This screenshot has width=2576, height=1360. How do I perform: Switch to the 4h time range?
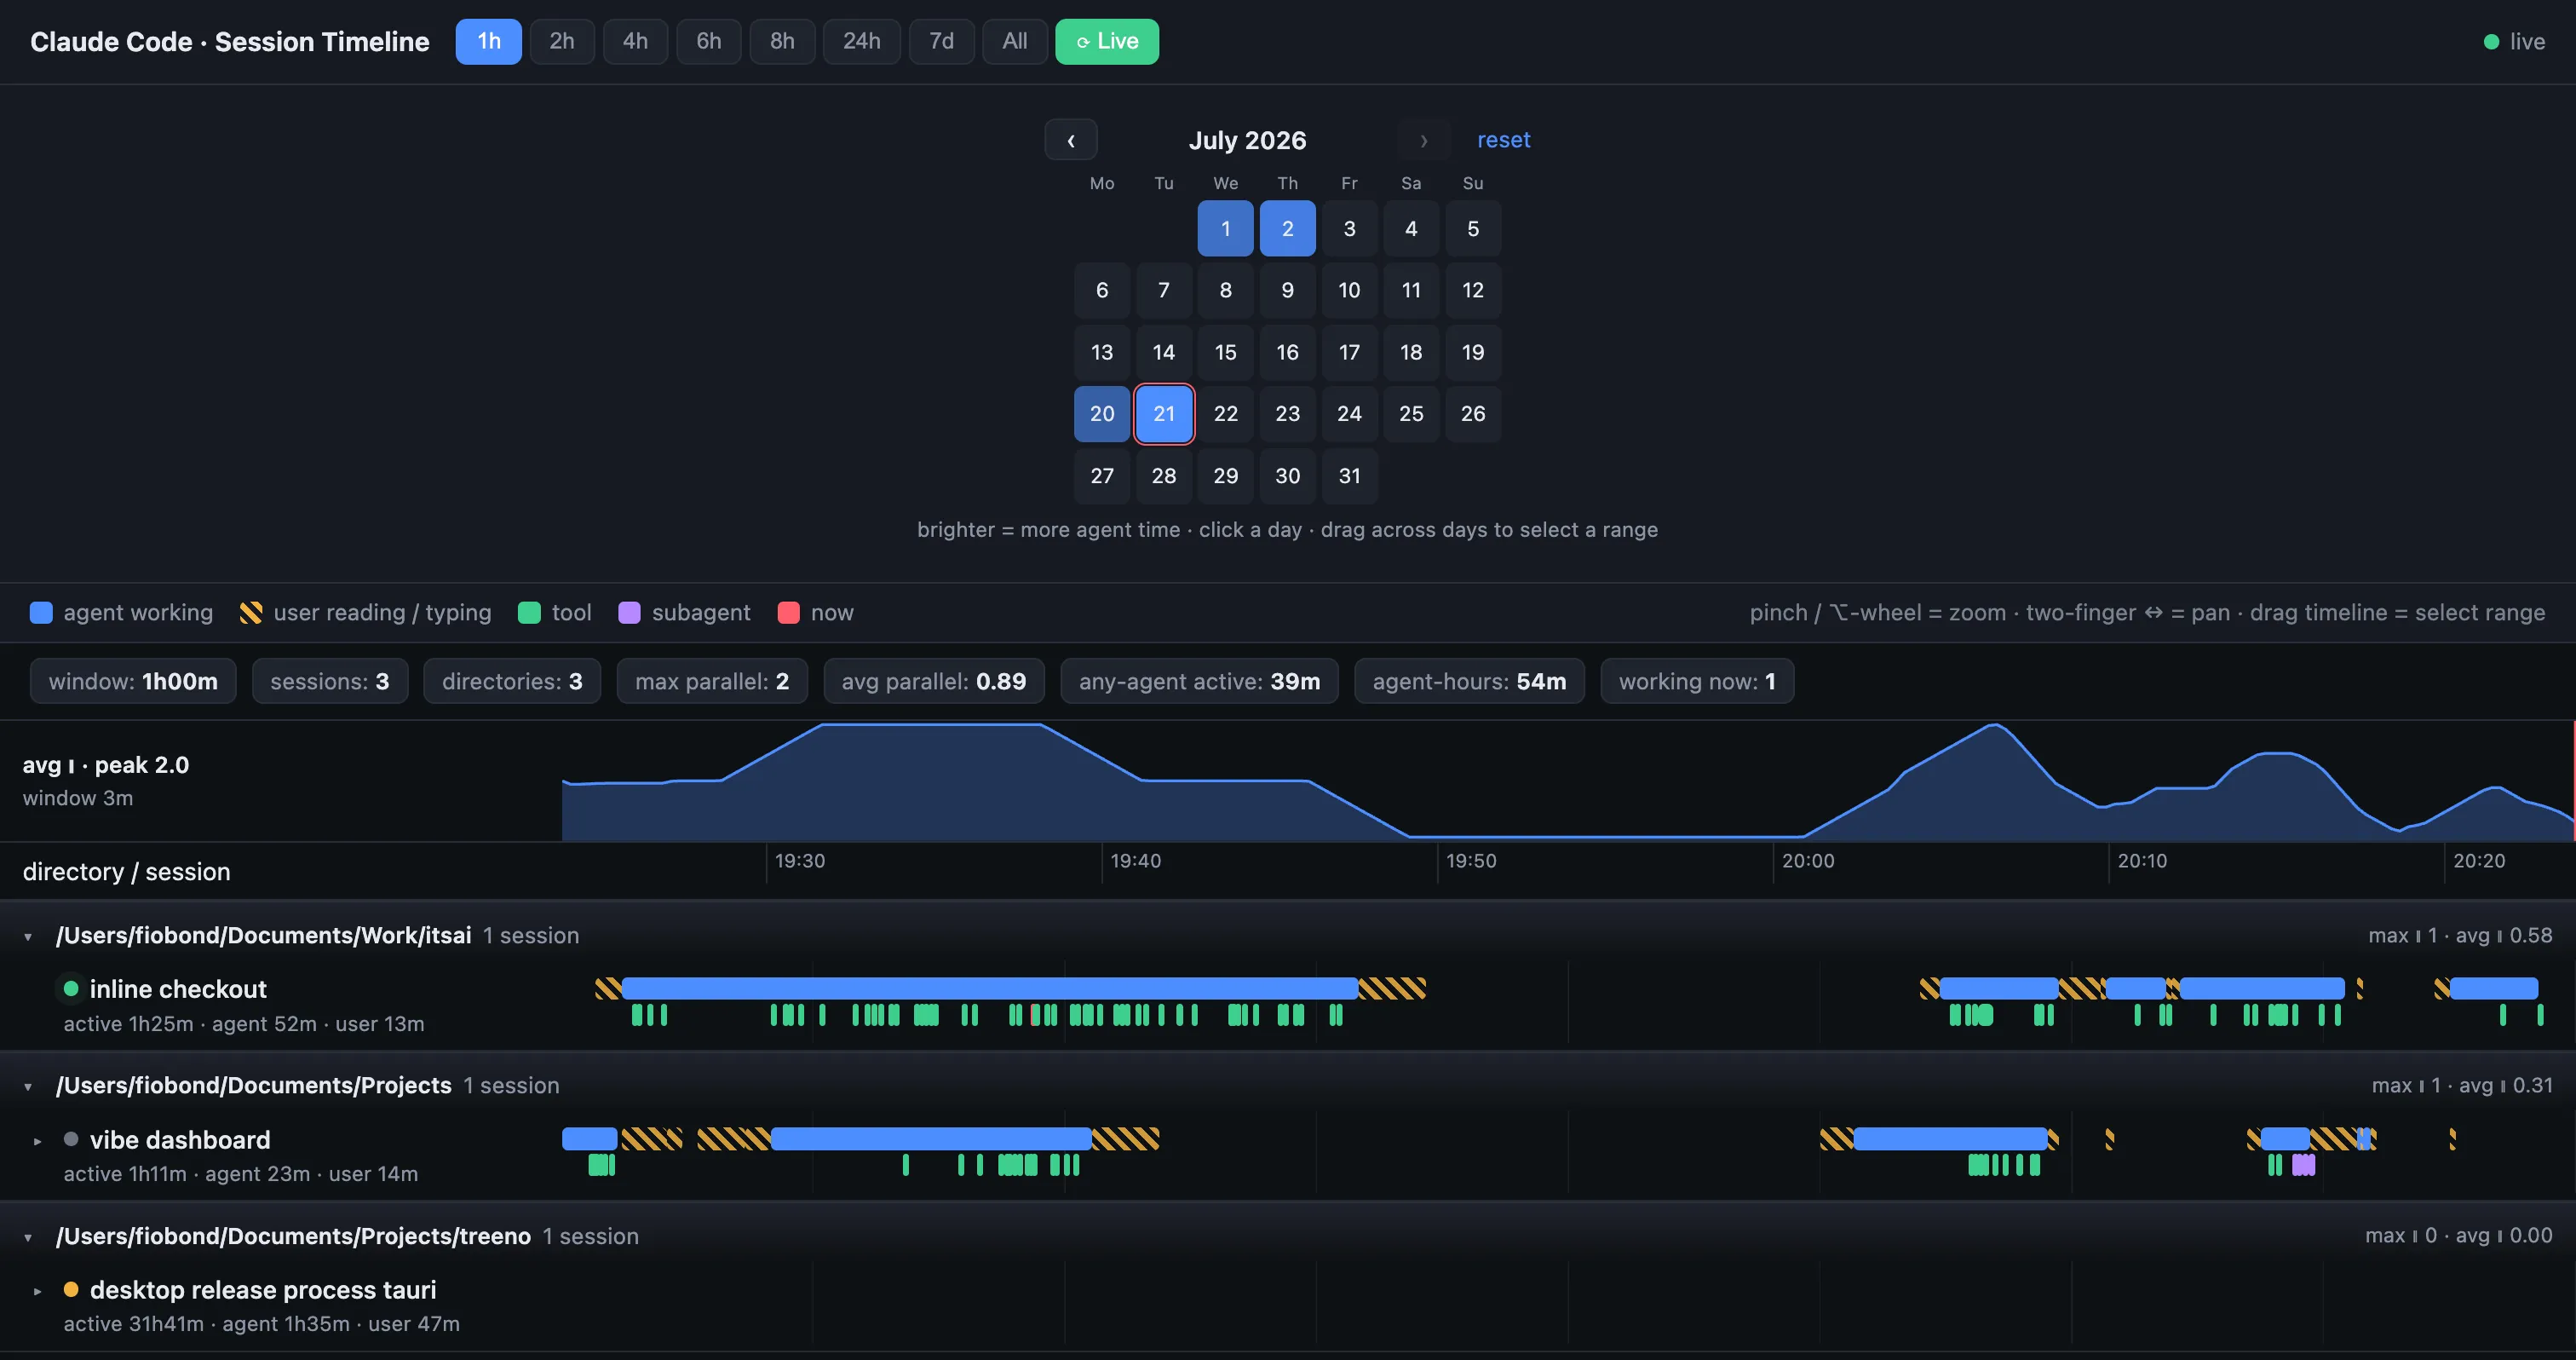[x=635, y=41]
